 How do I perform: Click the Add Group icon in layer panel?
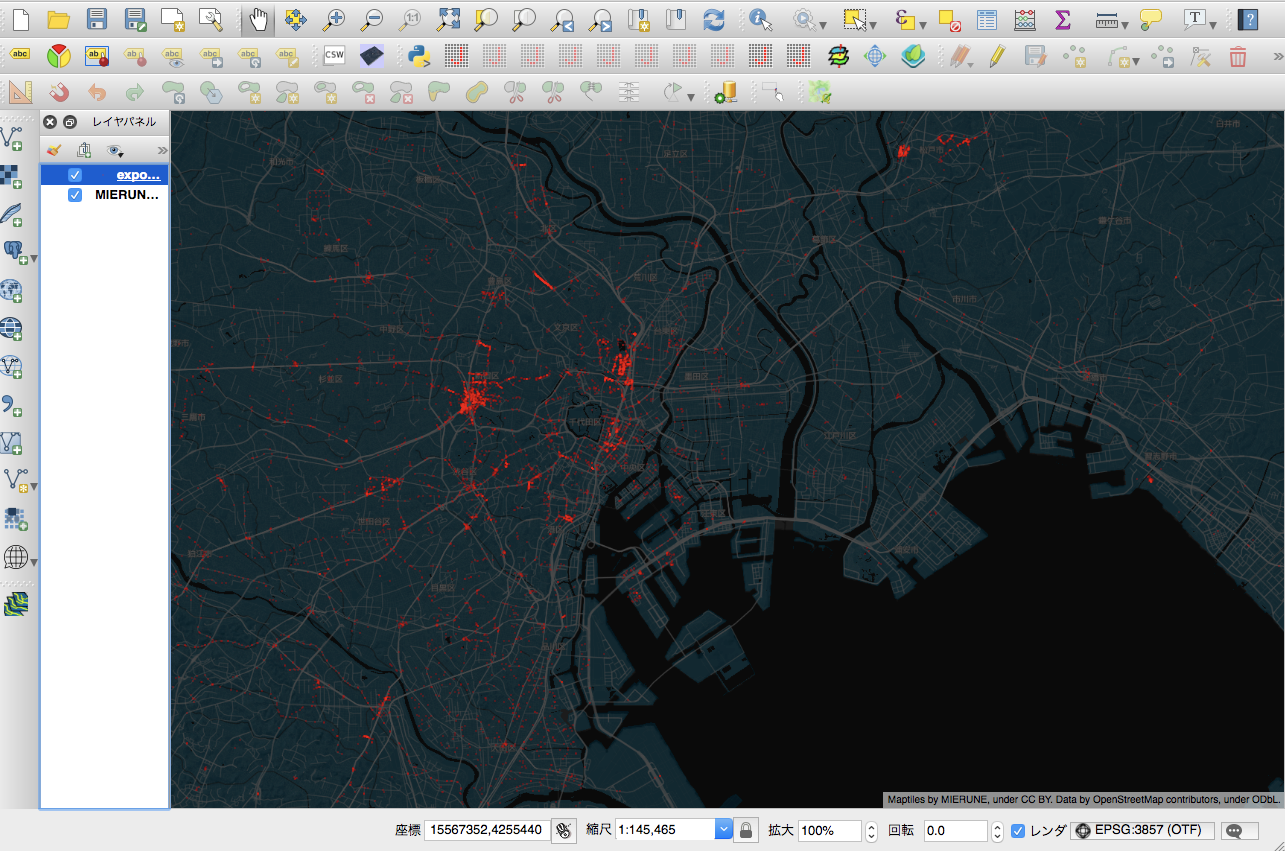tap(84, 150)
